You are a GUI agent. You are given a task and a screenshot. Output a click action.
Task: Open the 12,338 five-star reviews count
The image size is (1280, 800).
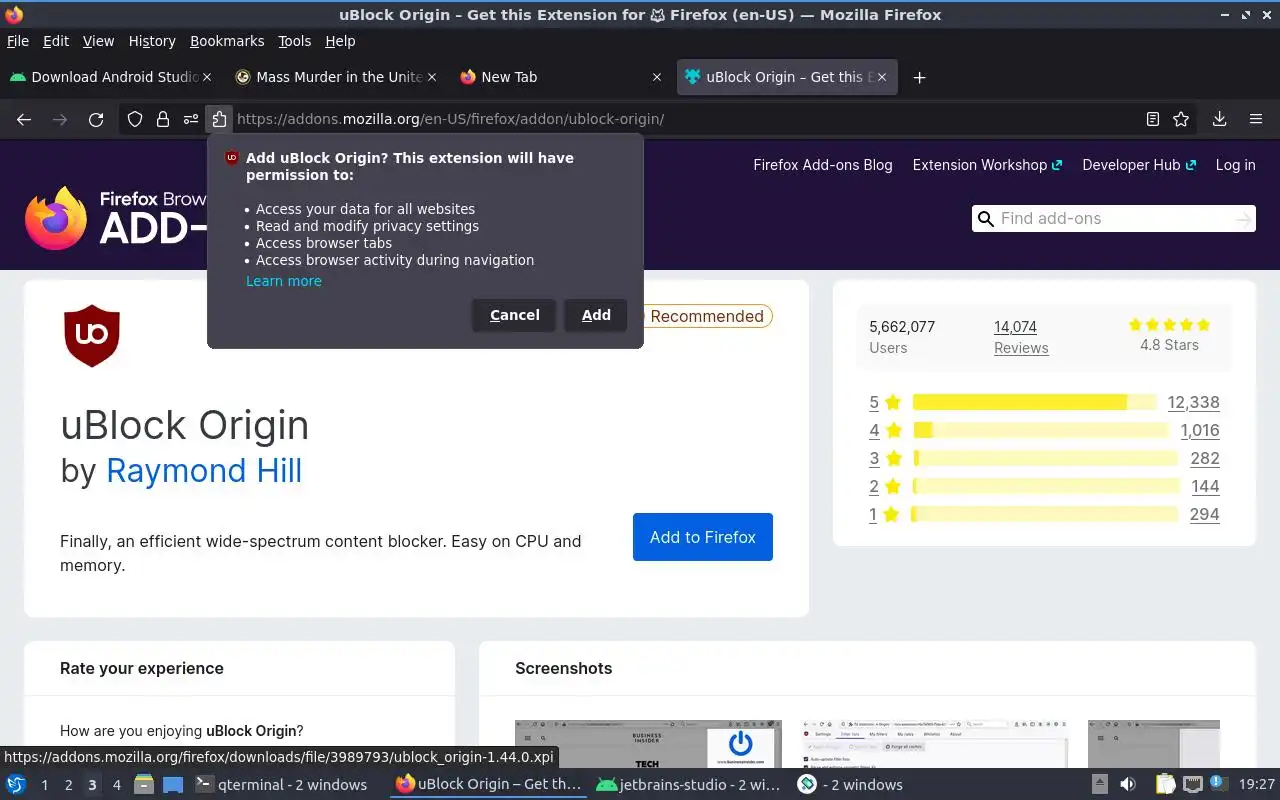pos(1193,402)
